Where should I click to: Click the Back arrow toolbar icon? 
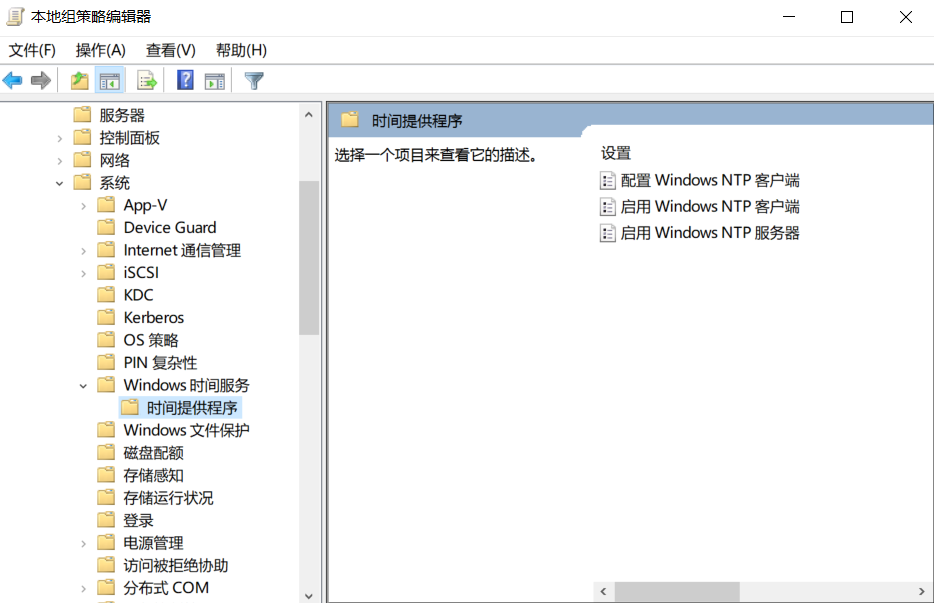13,80
